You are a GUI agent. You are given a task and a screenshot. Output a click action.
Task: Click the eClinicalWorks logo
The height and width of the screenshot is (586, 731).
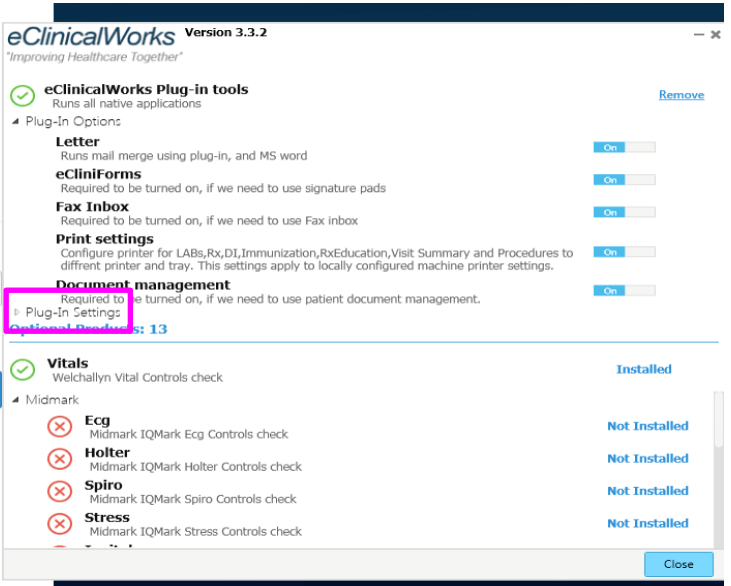pos(91,36)
